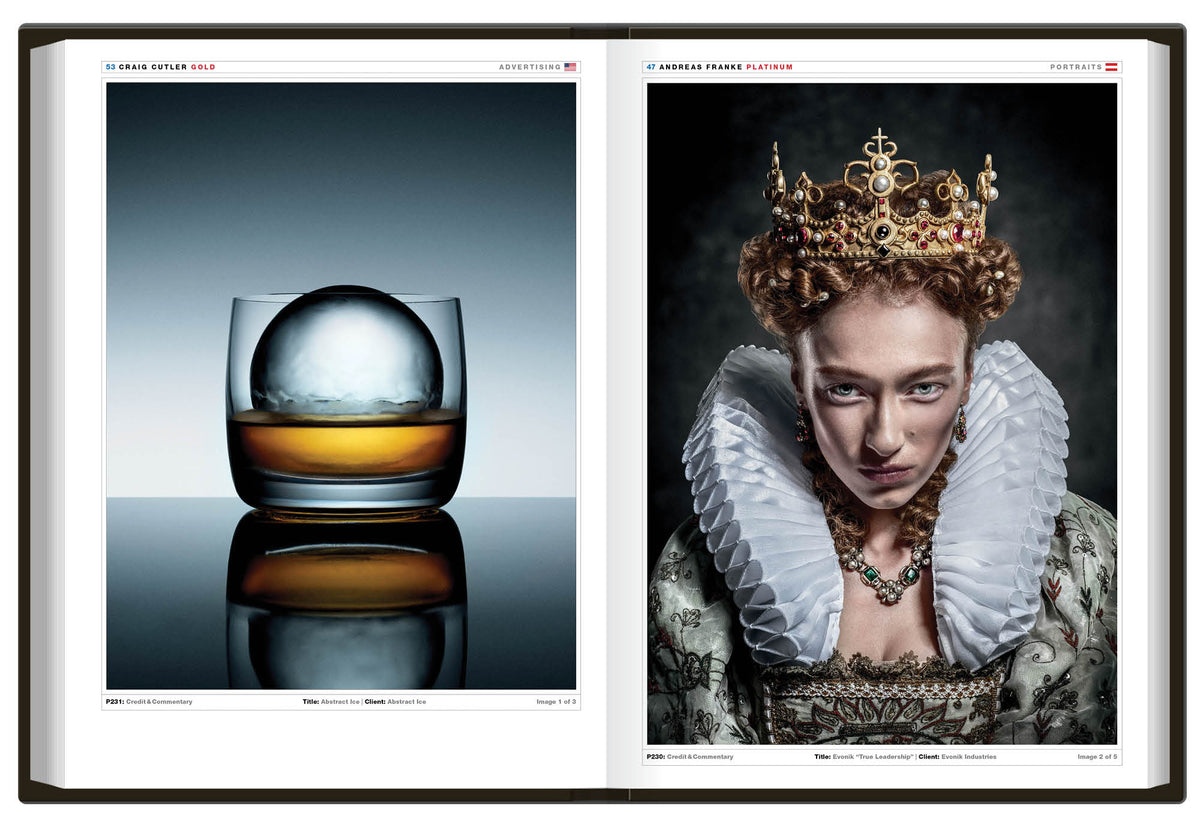The height and width of the screenshot is (830, 1200).
Task: Go to P230 Credit & Commentary
Action: point(690,757)
